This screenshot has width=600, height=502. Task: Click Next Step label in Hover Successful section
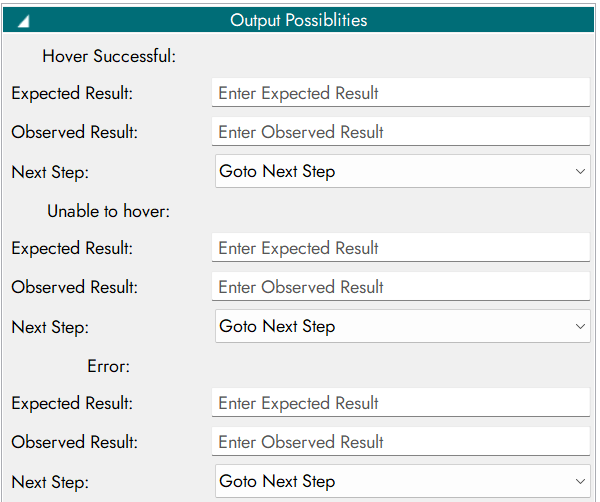click(x=50, y=171)
